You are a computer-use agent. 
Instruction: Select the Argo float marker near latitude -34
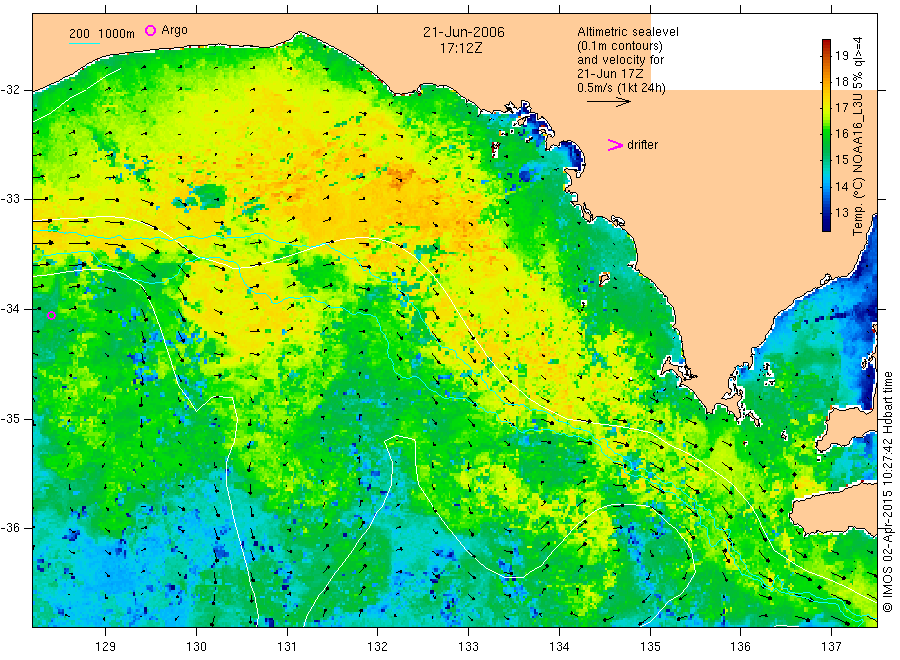pos(51,315)
